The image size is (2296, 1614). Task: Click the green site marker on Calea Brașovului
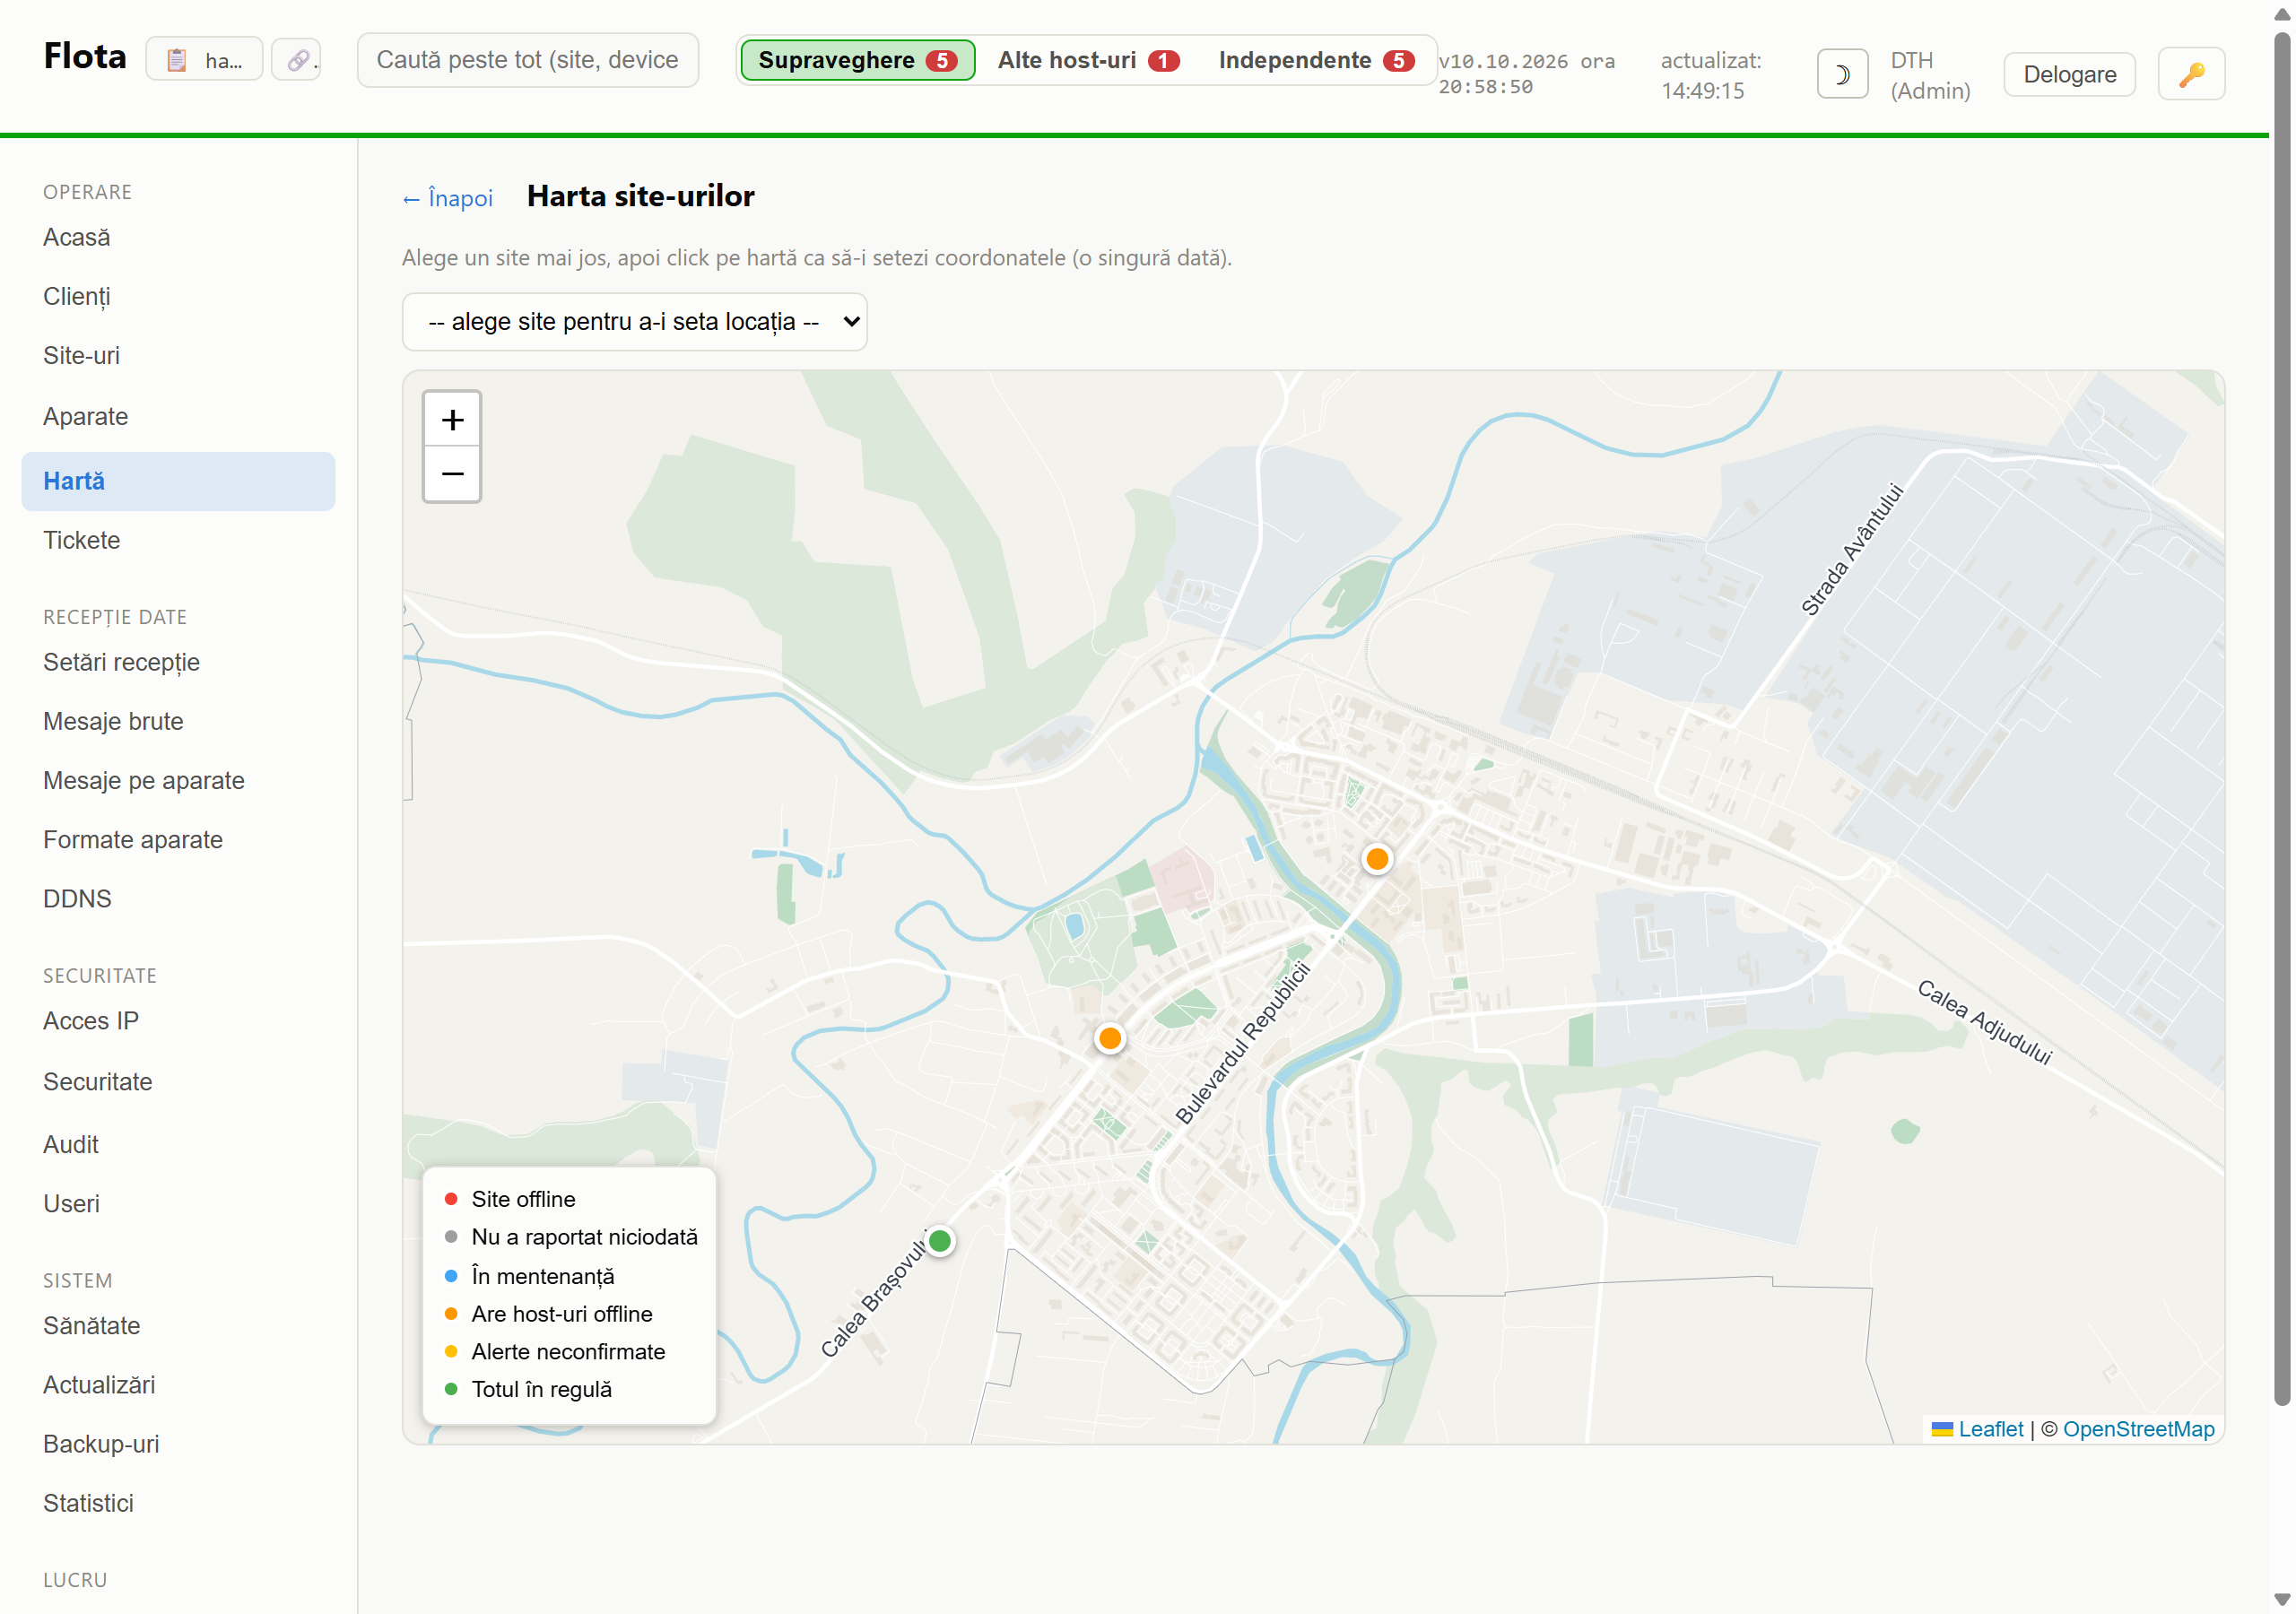(x=940, y=1242)
